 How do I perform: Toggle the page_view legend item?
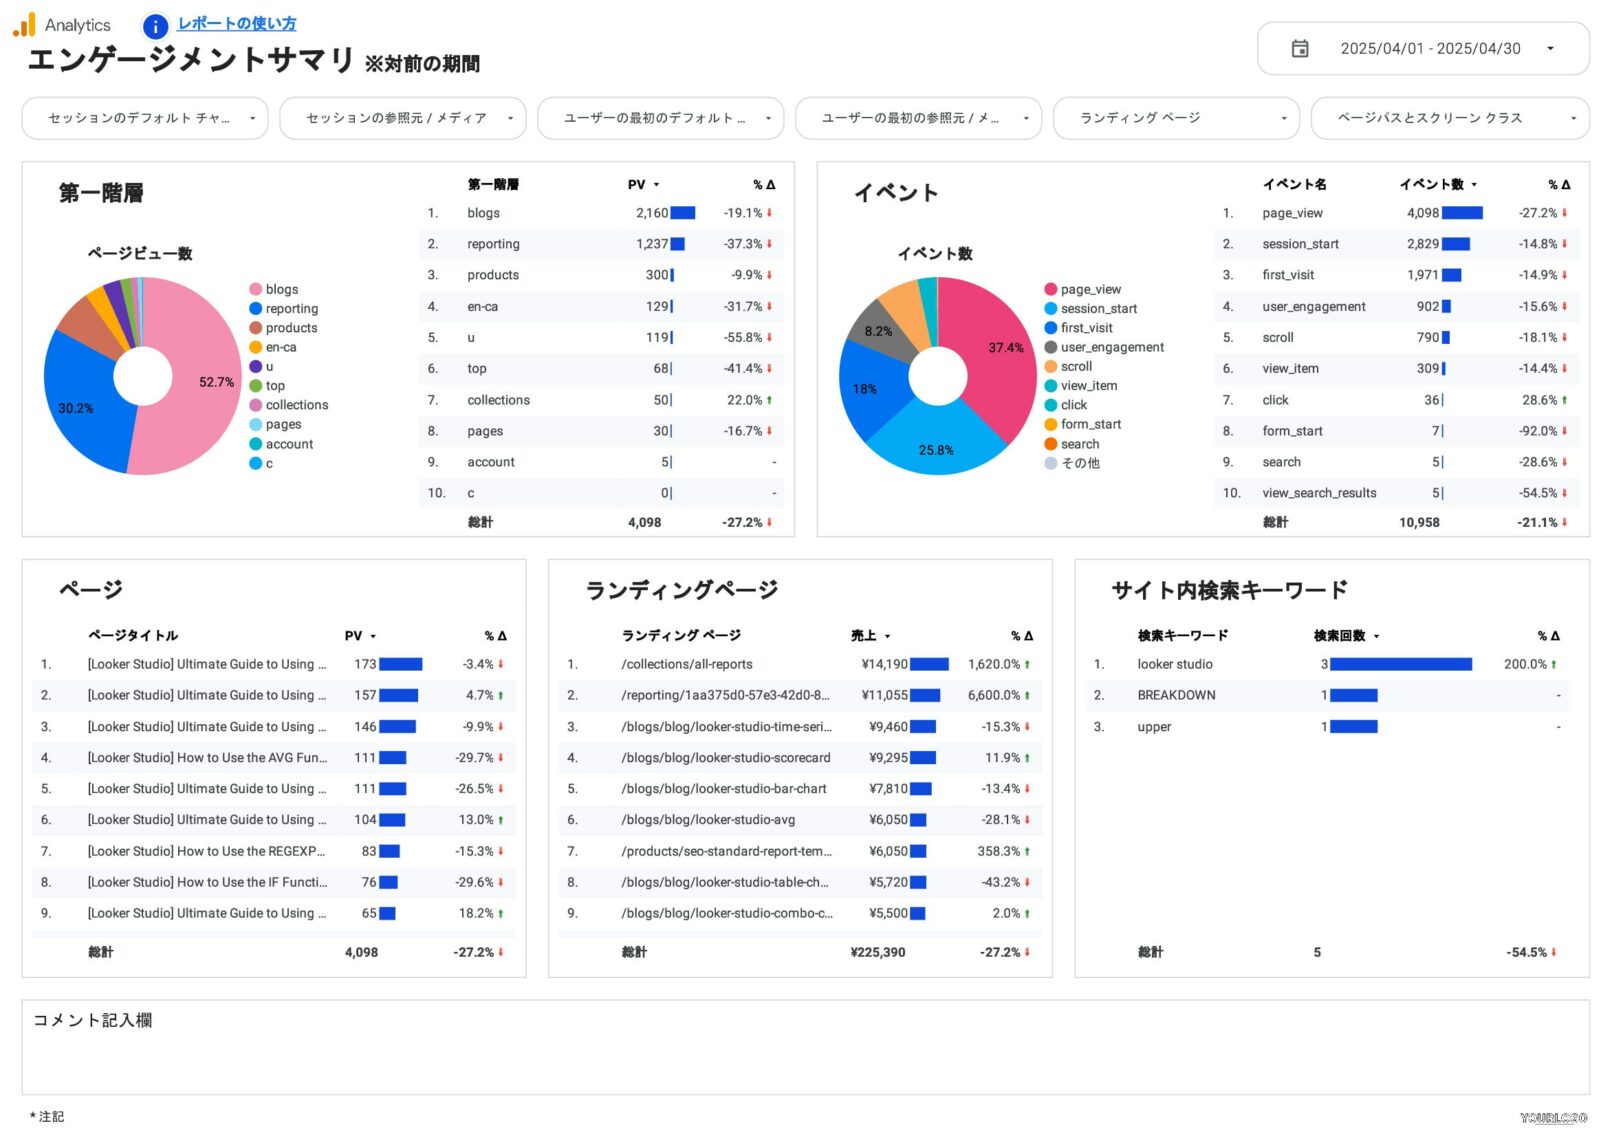point(1090,289)
